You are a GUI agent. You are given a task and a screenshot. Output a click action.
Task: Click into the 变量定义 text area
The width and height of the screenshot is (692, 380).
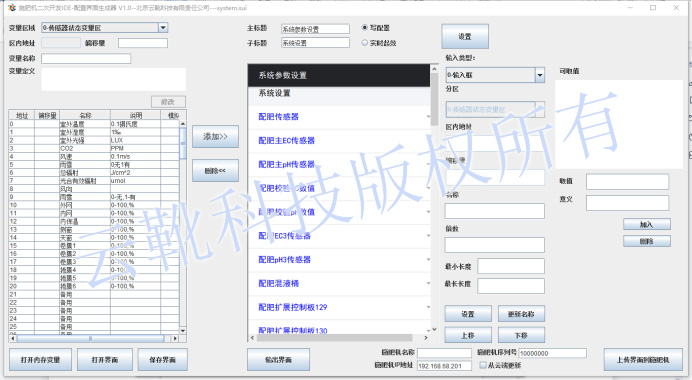pyautogui.click(x=113, y=79)
